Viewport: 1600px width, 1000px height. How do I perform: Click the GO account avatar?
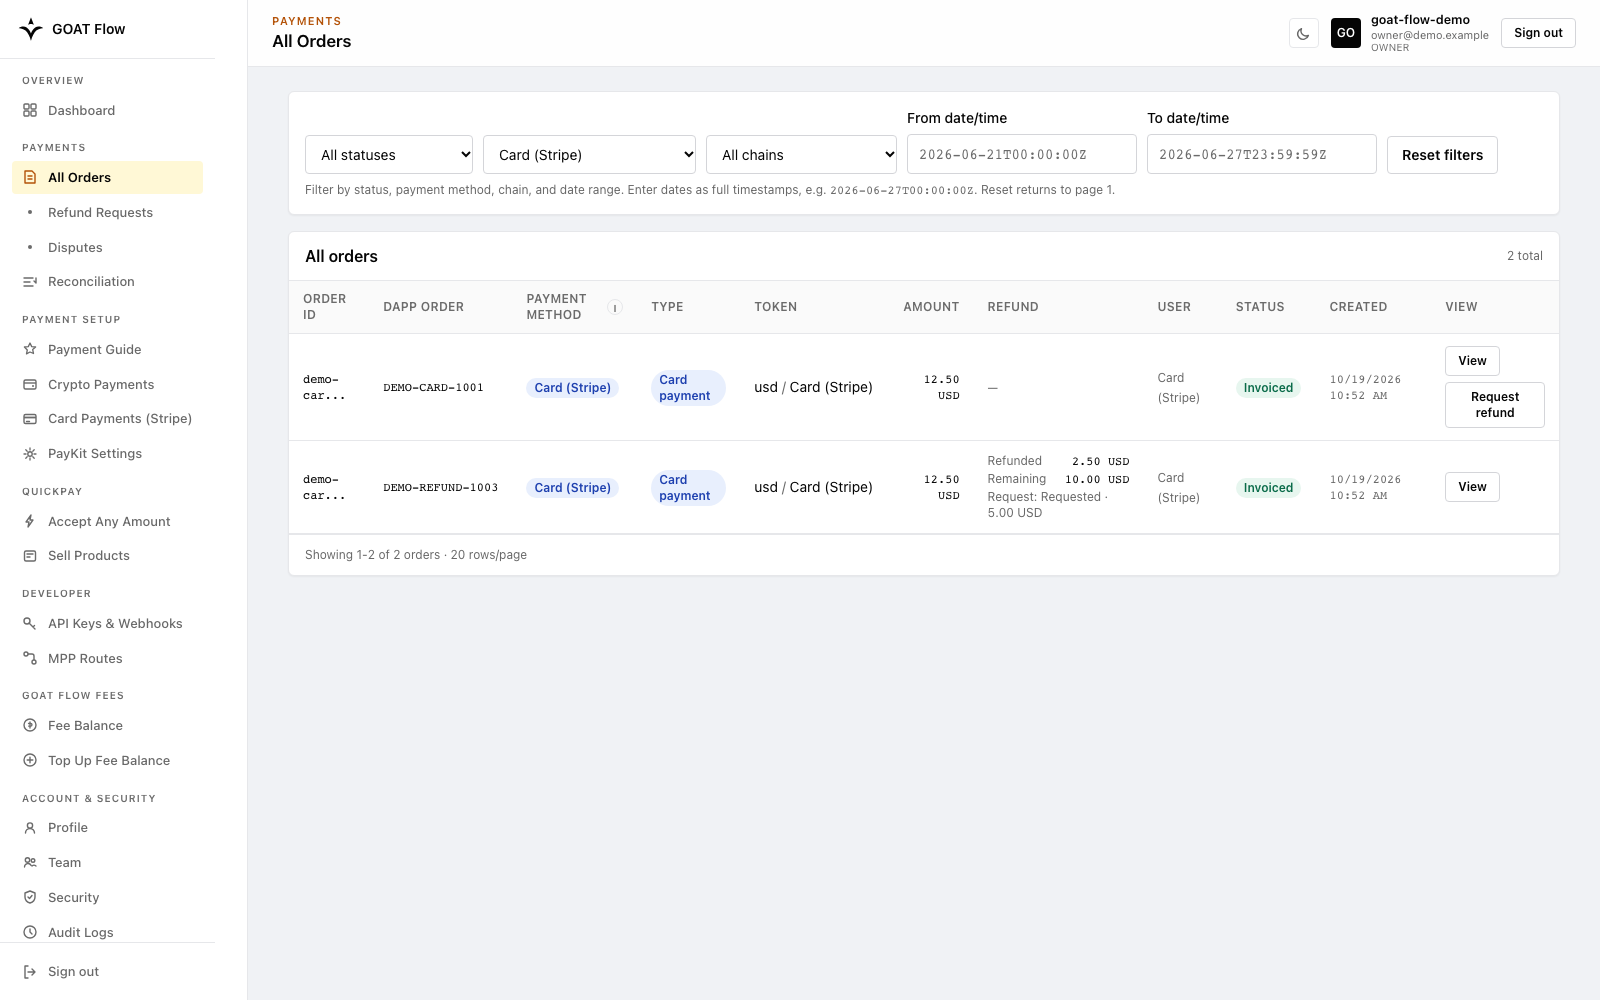1346,33
